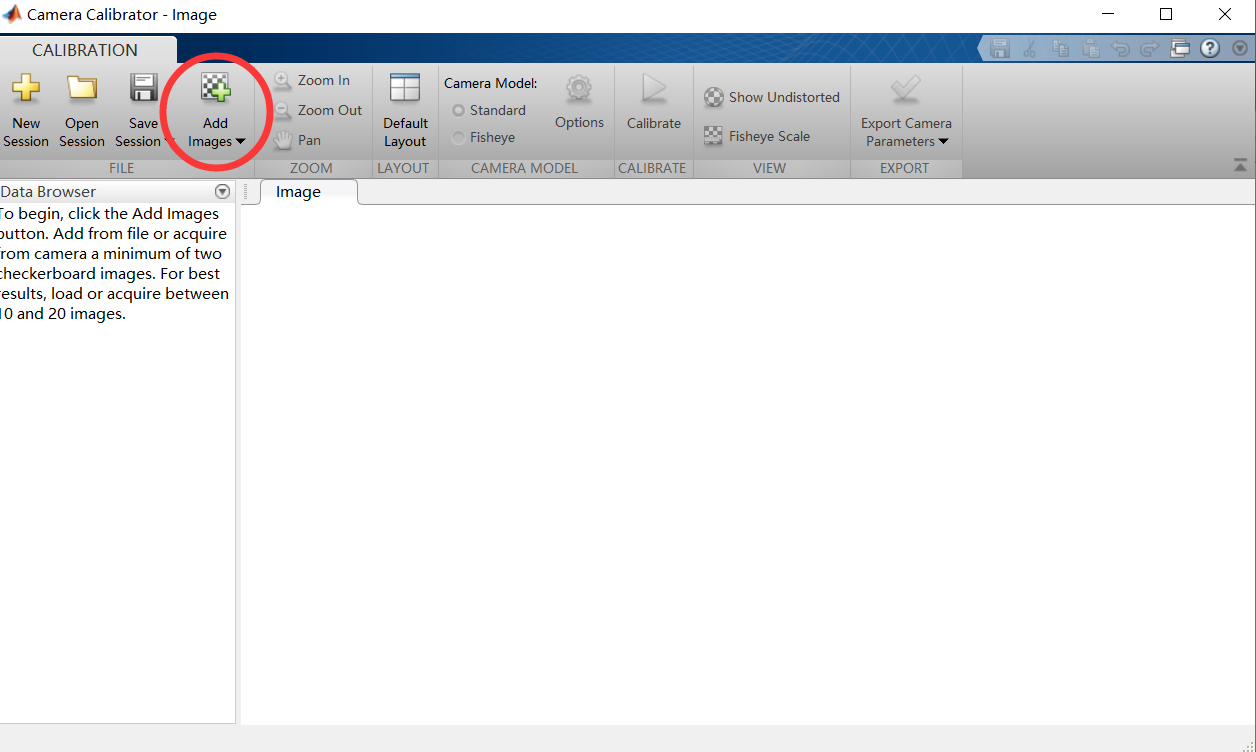Activate the Pan hand tool
Image resolution: width=1256 pixels, height=752 pixels.
tap(297, 140)
